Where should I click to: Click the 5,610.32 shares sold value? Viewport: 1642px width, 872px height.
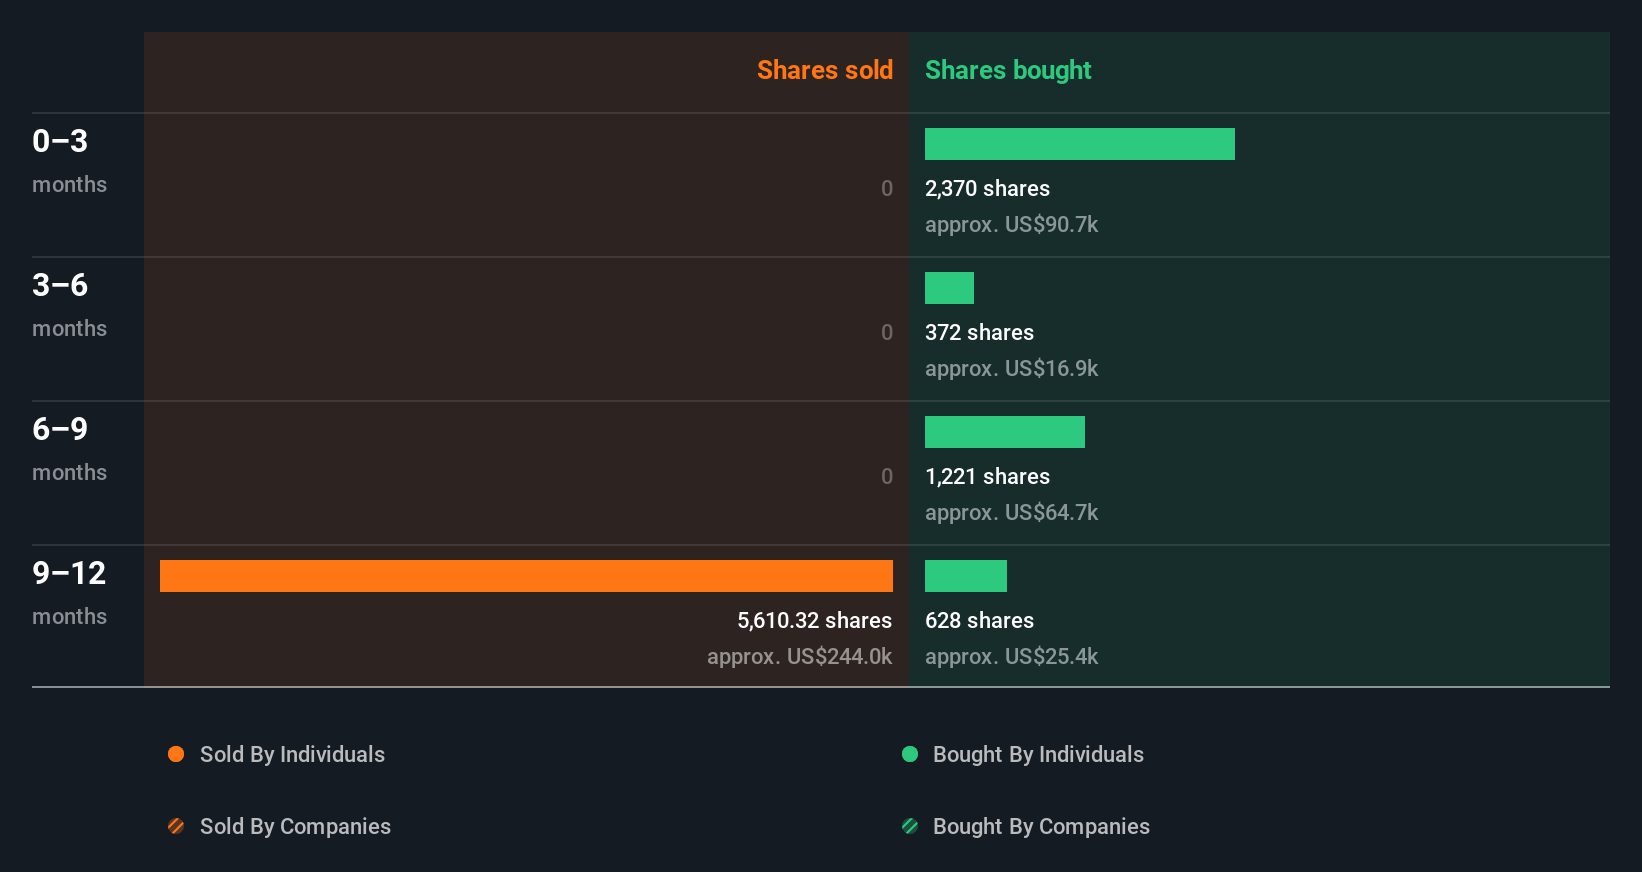point(814,620)
